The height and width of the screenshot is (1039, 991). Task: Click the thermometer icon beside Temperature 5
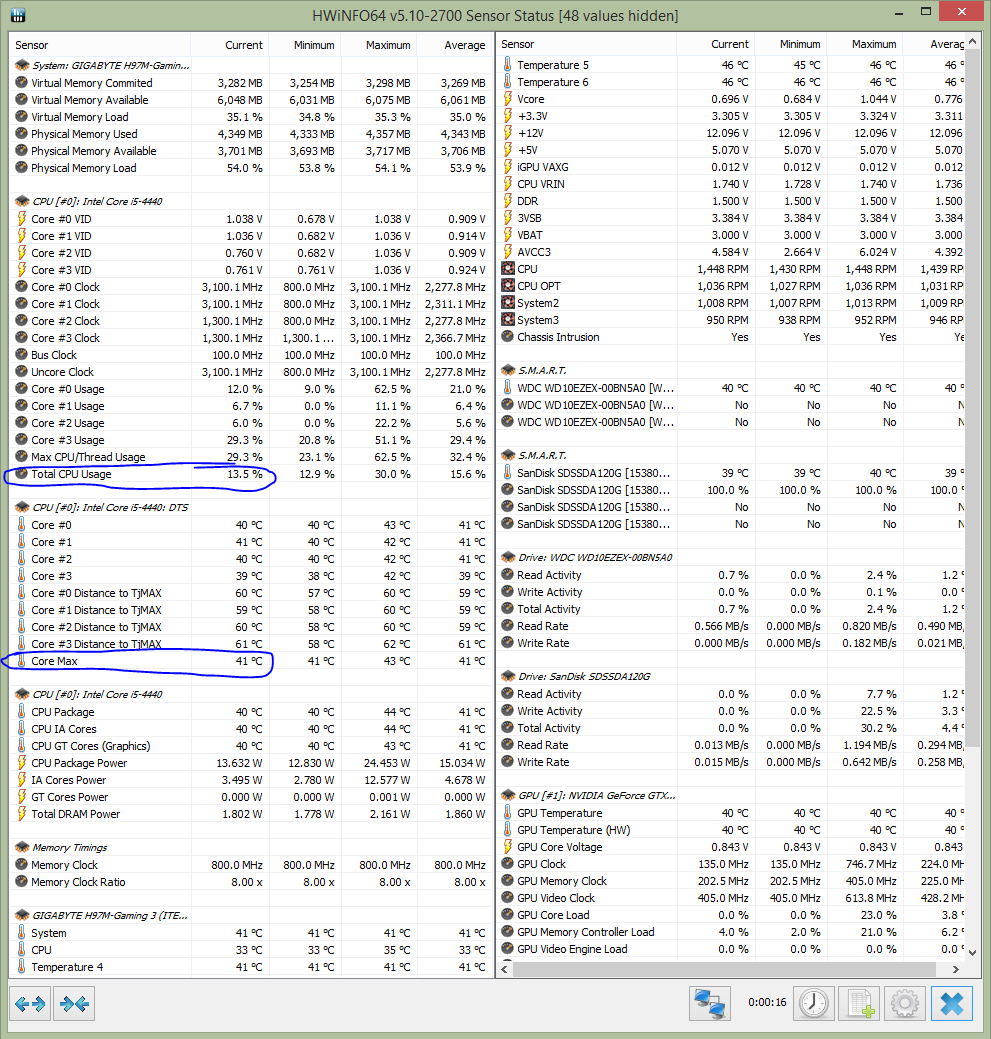(507, 65)
